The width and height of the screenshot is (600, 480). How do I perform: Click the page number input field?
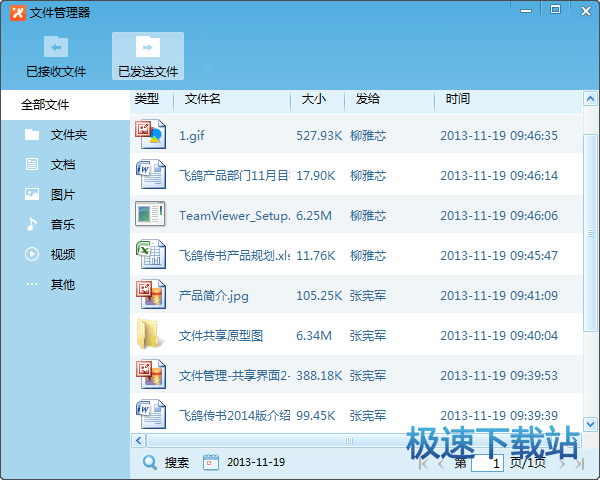tap(488, 464)
